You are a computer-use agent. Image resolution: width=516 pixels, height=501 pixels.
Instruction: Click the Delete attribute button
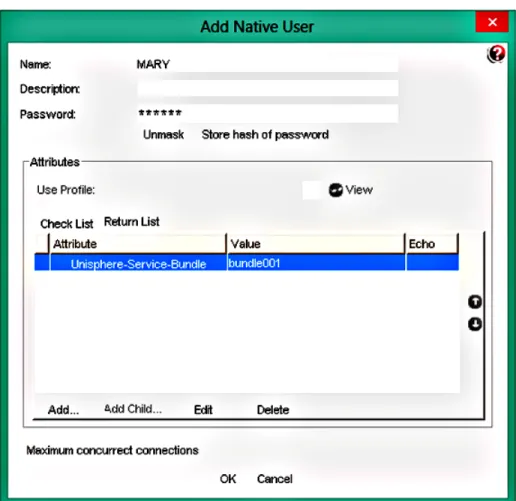(x=273, y=410)
